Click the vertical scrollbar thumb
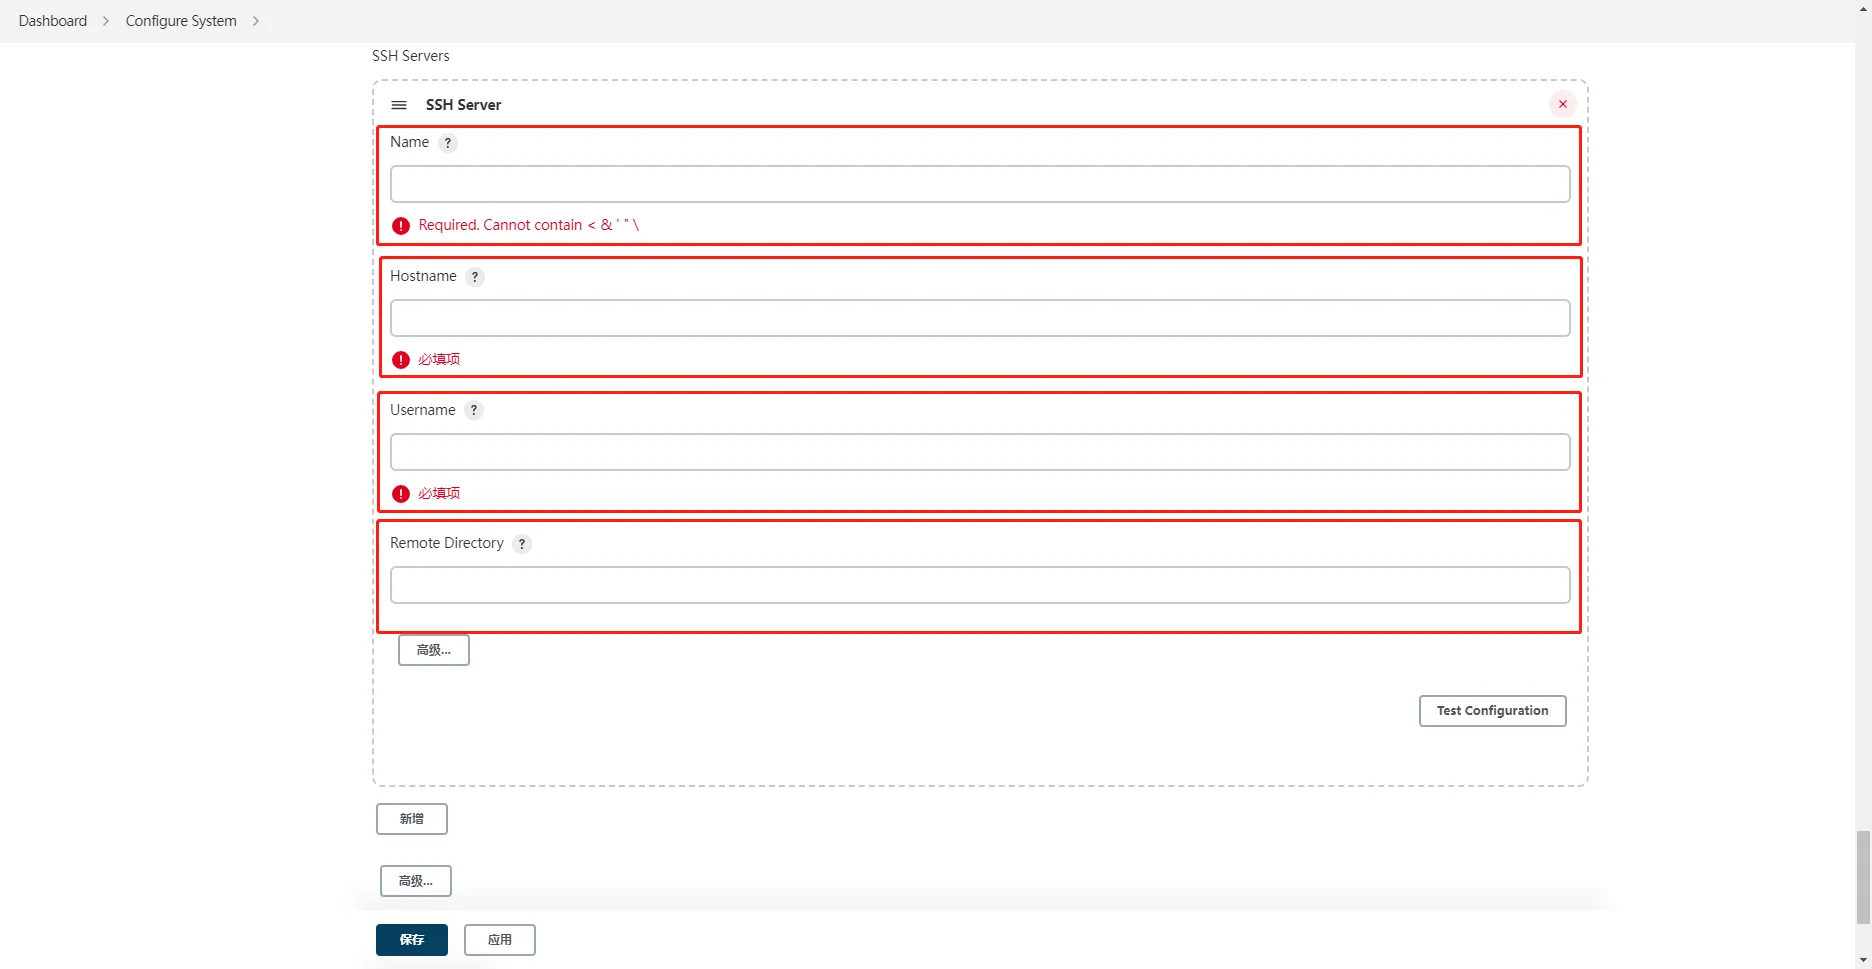 click(x=1863, y=876)
